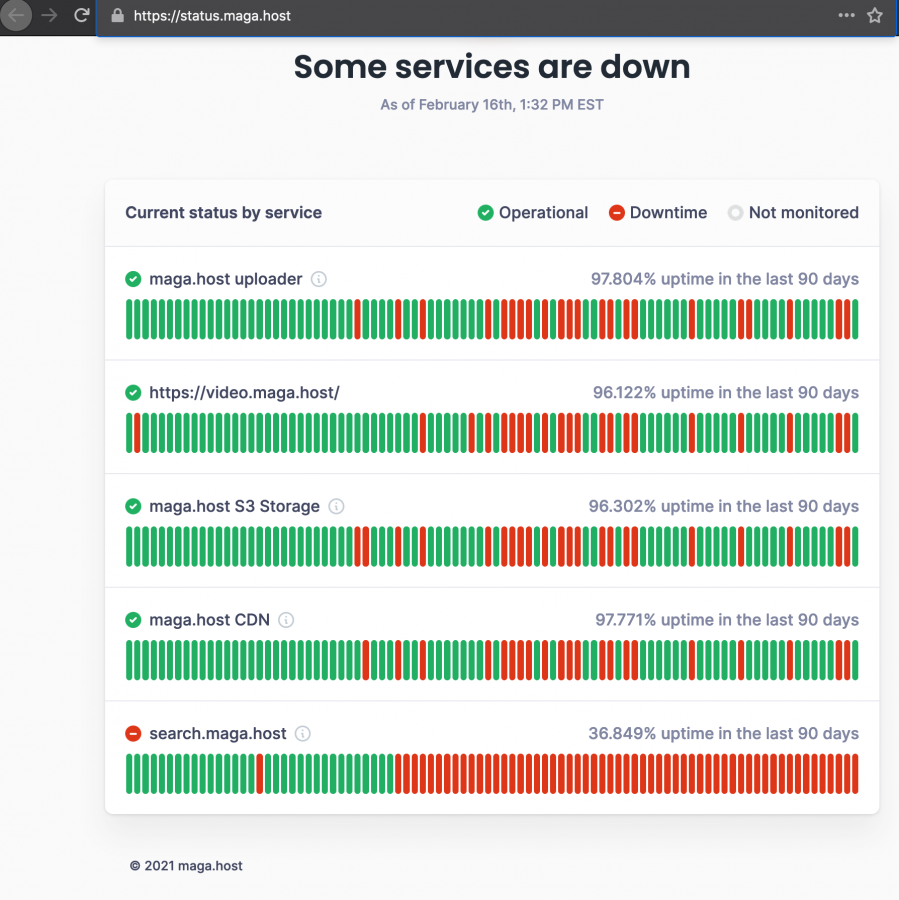The width and height of the screenshot is (899, 900).
Task: Click the '© 2021 maga.host' footer text
Action: coord(186,866)
